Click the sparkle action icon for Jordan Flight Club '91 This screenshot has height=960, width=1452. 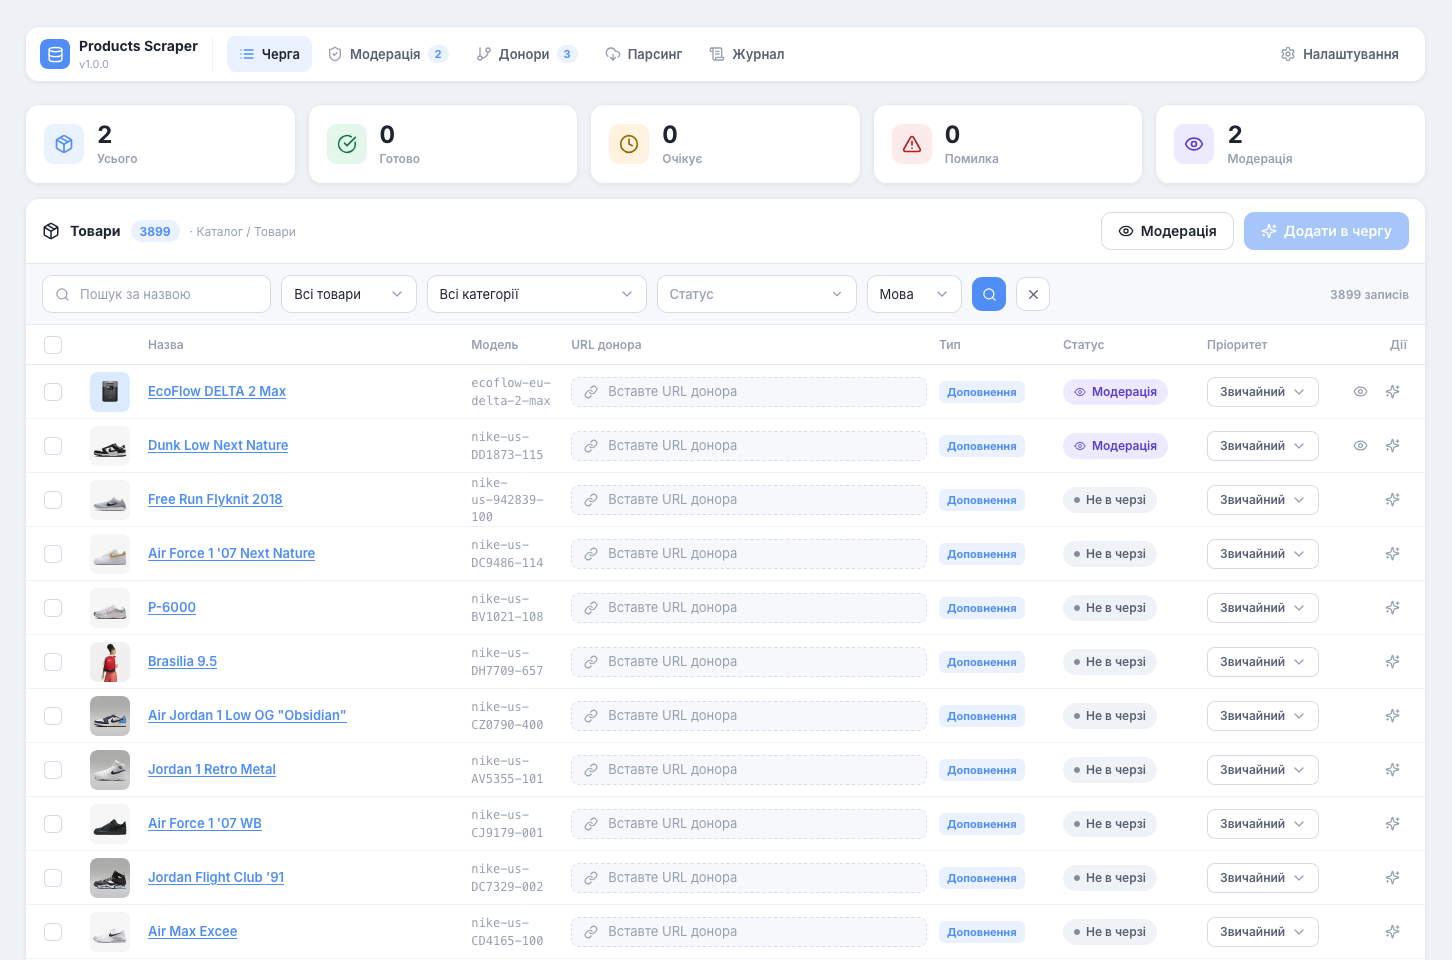[1392, 878]
